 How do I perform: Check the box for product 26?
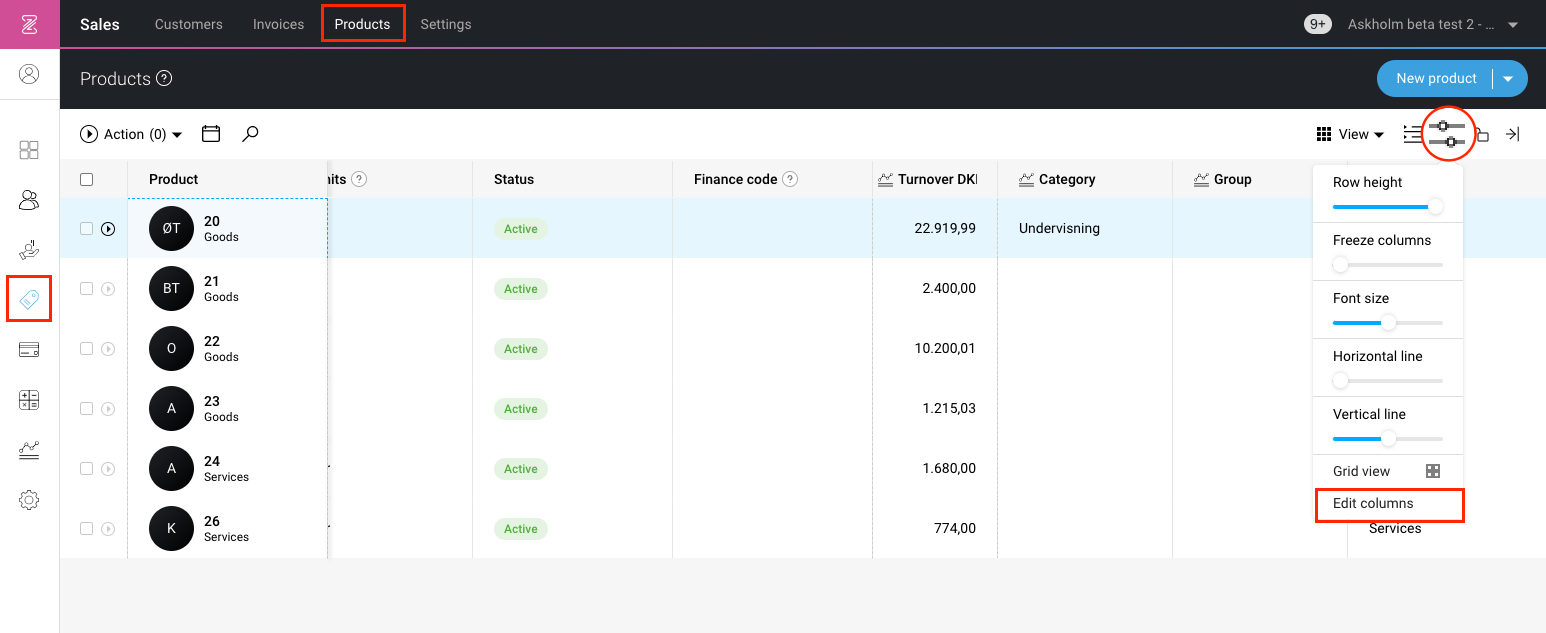tap(86, 529)
